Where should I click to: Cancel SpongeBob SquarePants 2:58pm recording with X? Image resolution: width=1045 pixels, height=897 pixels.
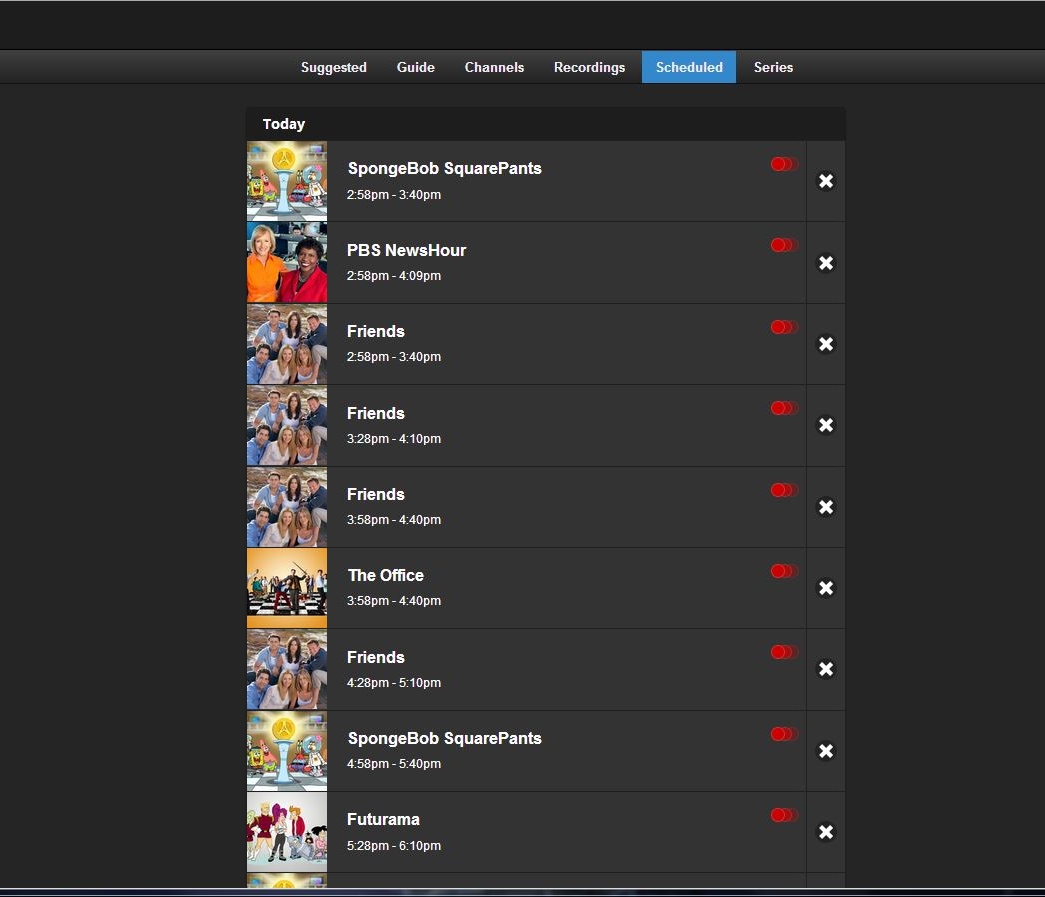(826, 181)
